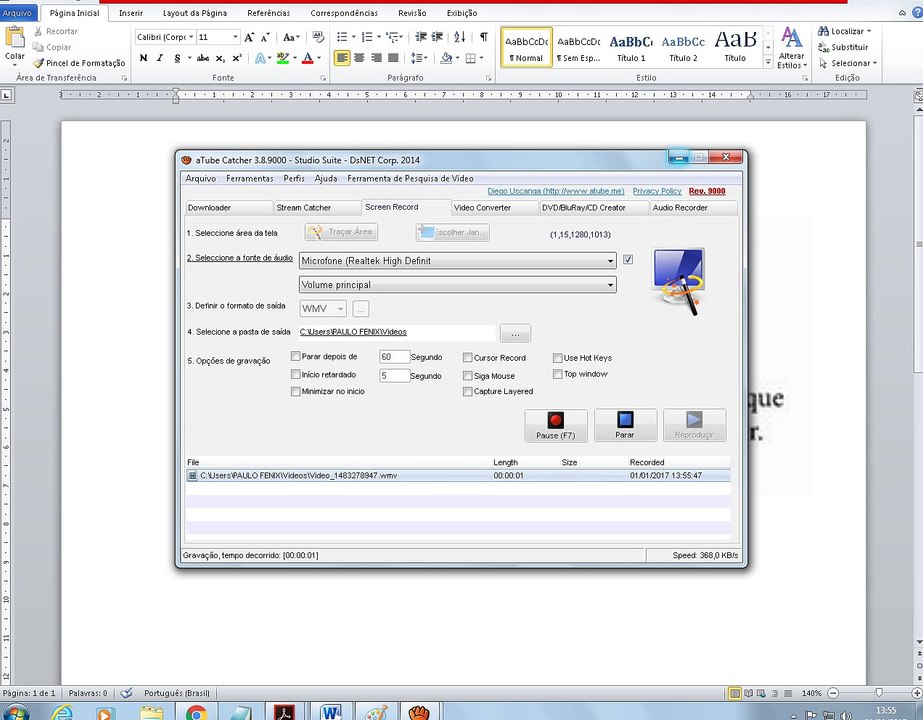Image resolution: width=923 pixels, height=720 pixels.
Task: Open the Volume principal dropdown
Action: point(610,285)
